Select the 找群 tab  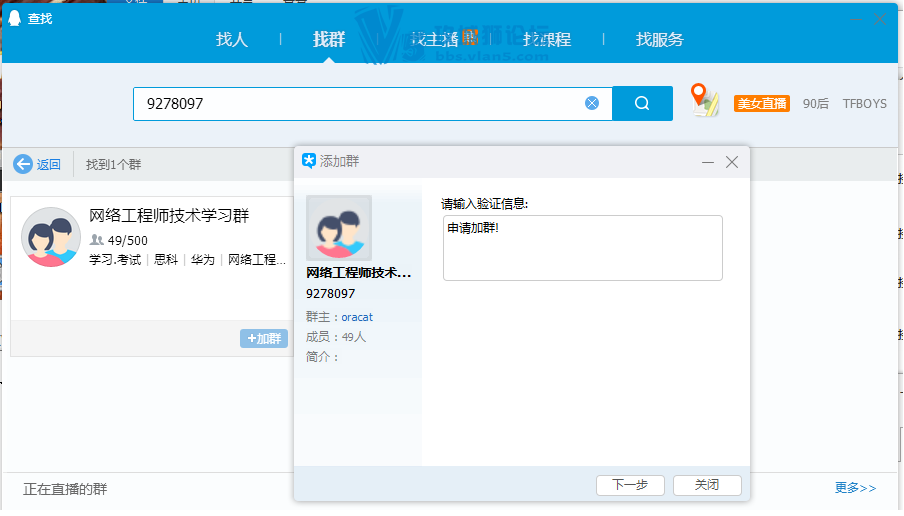(x=329, y=40)
